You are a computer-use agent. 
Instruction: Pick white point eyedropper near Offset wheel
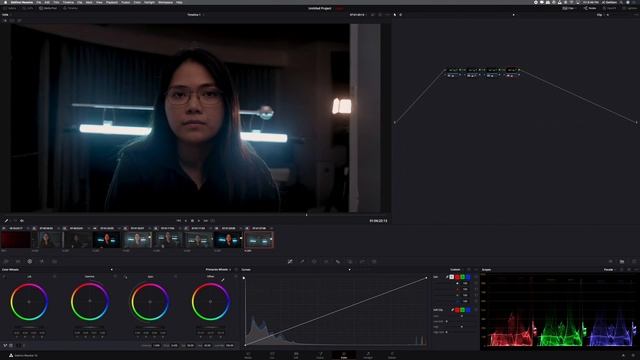tap(223, 280)
